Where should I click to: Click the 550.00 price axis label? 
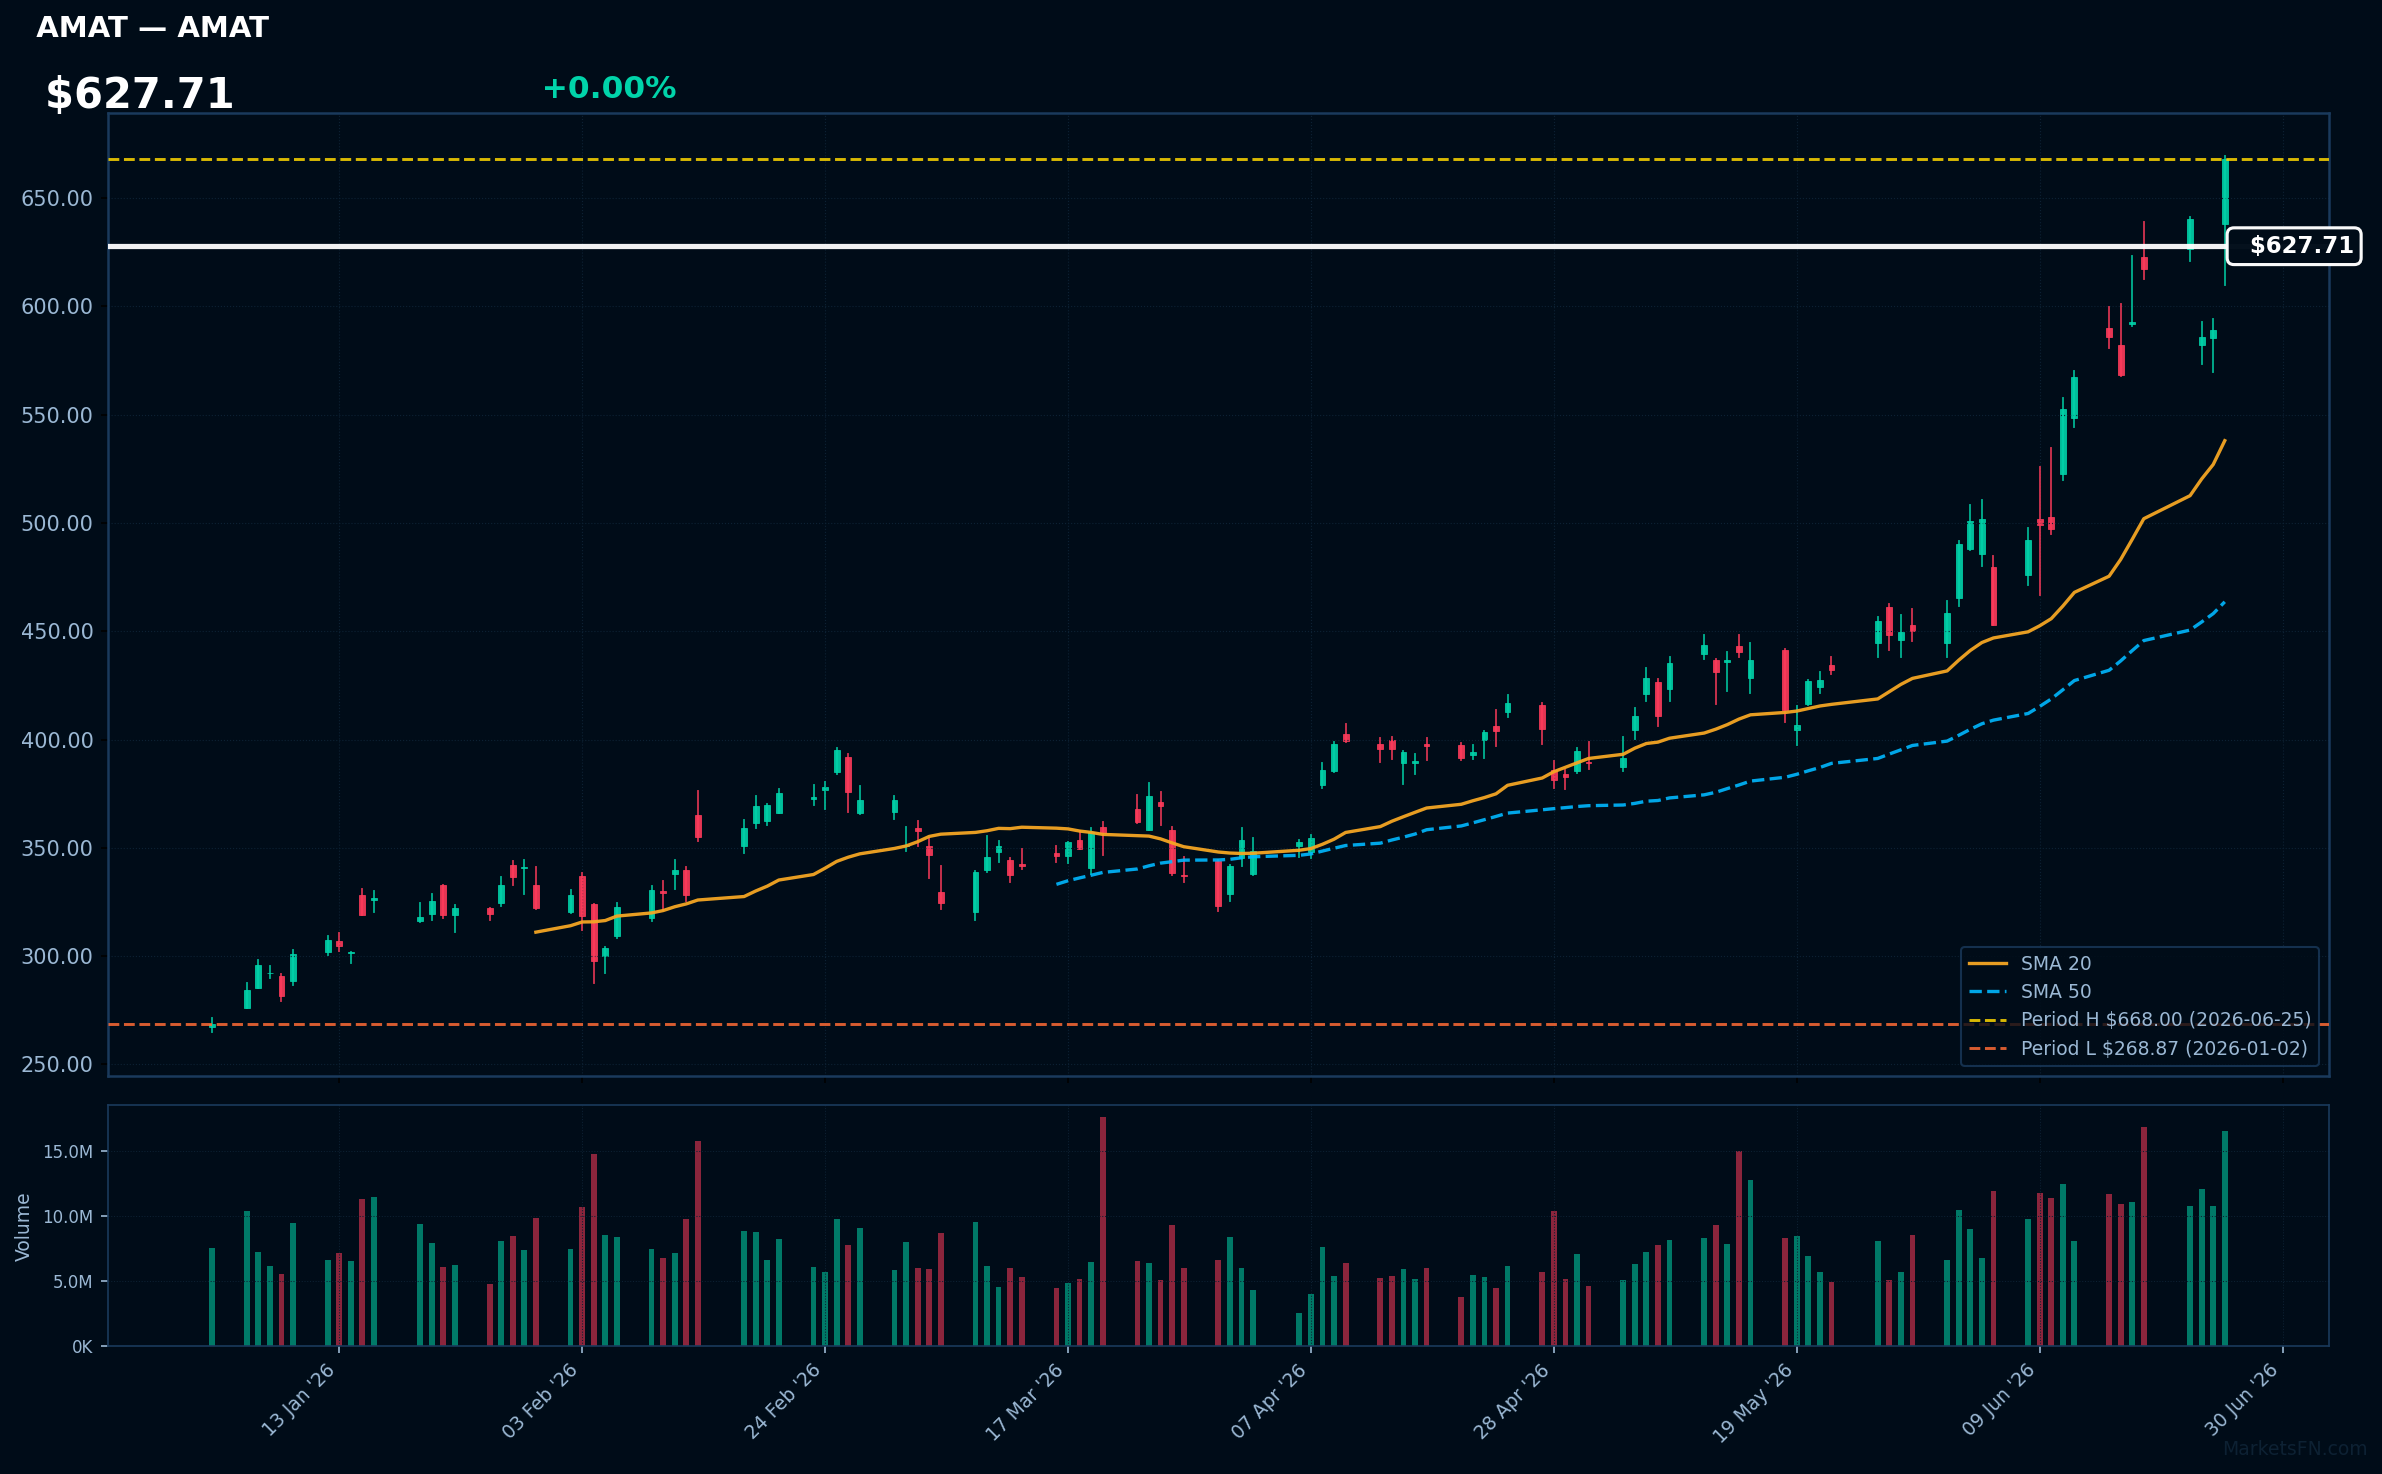tap(57, 416)
